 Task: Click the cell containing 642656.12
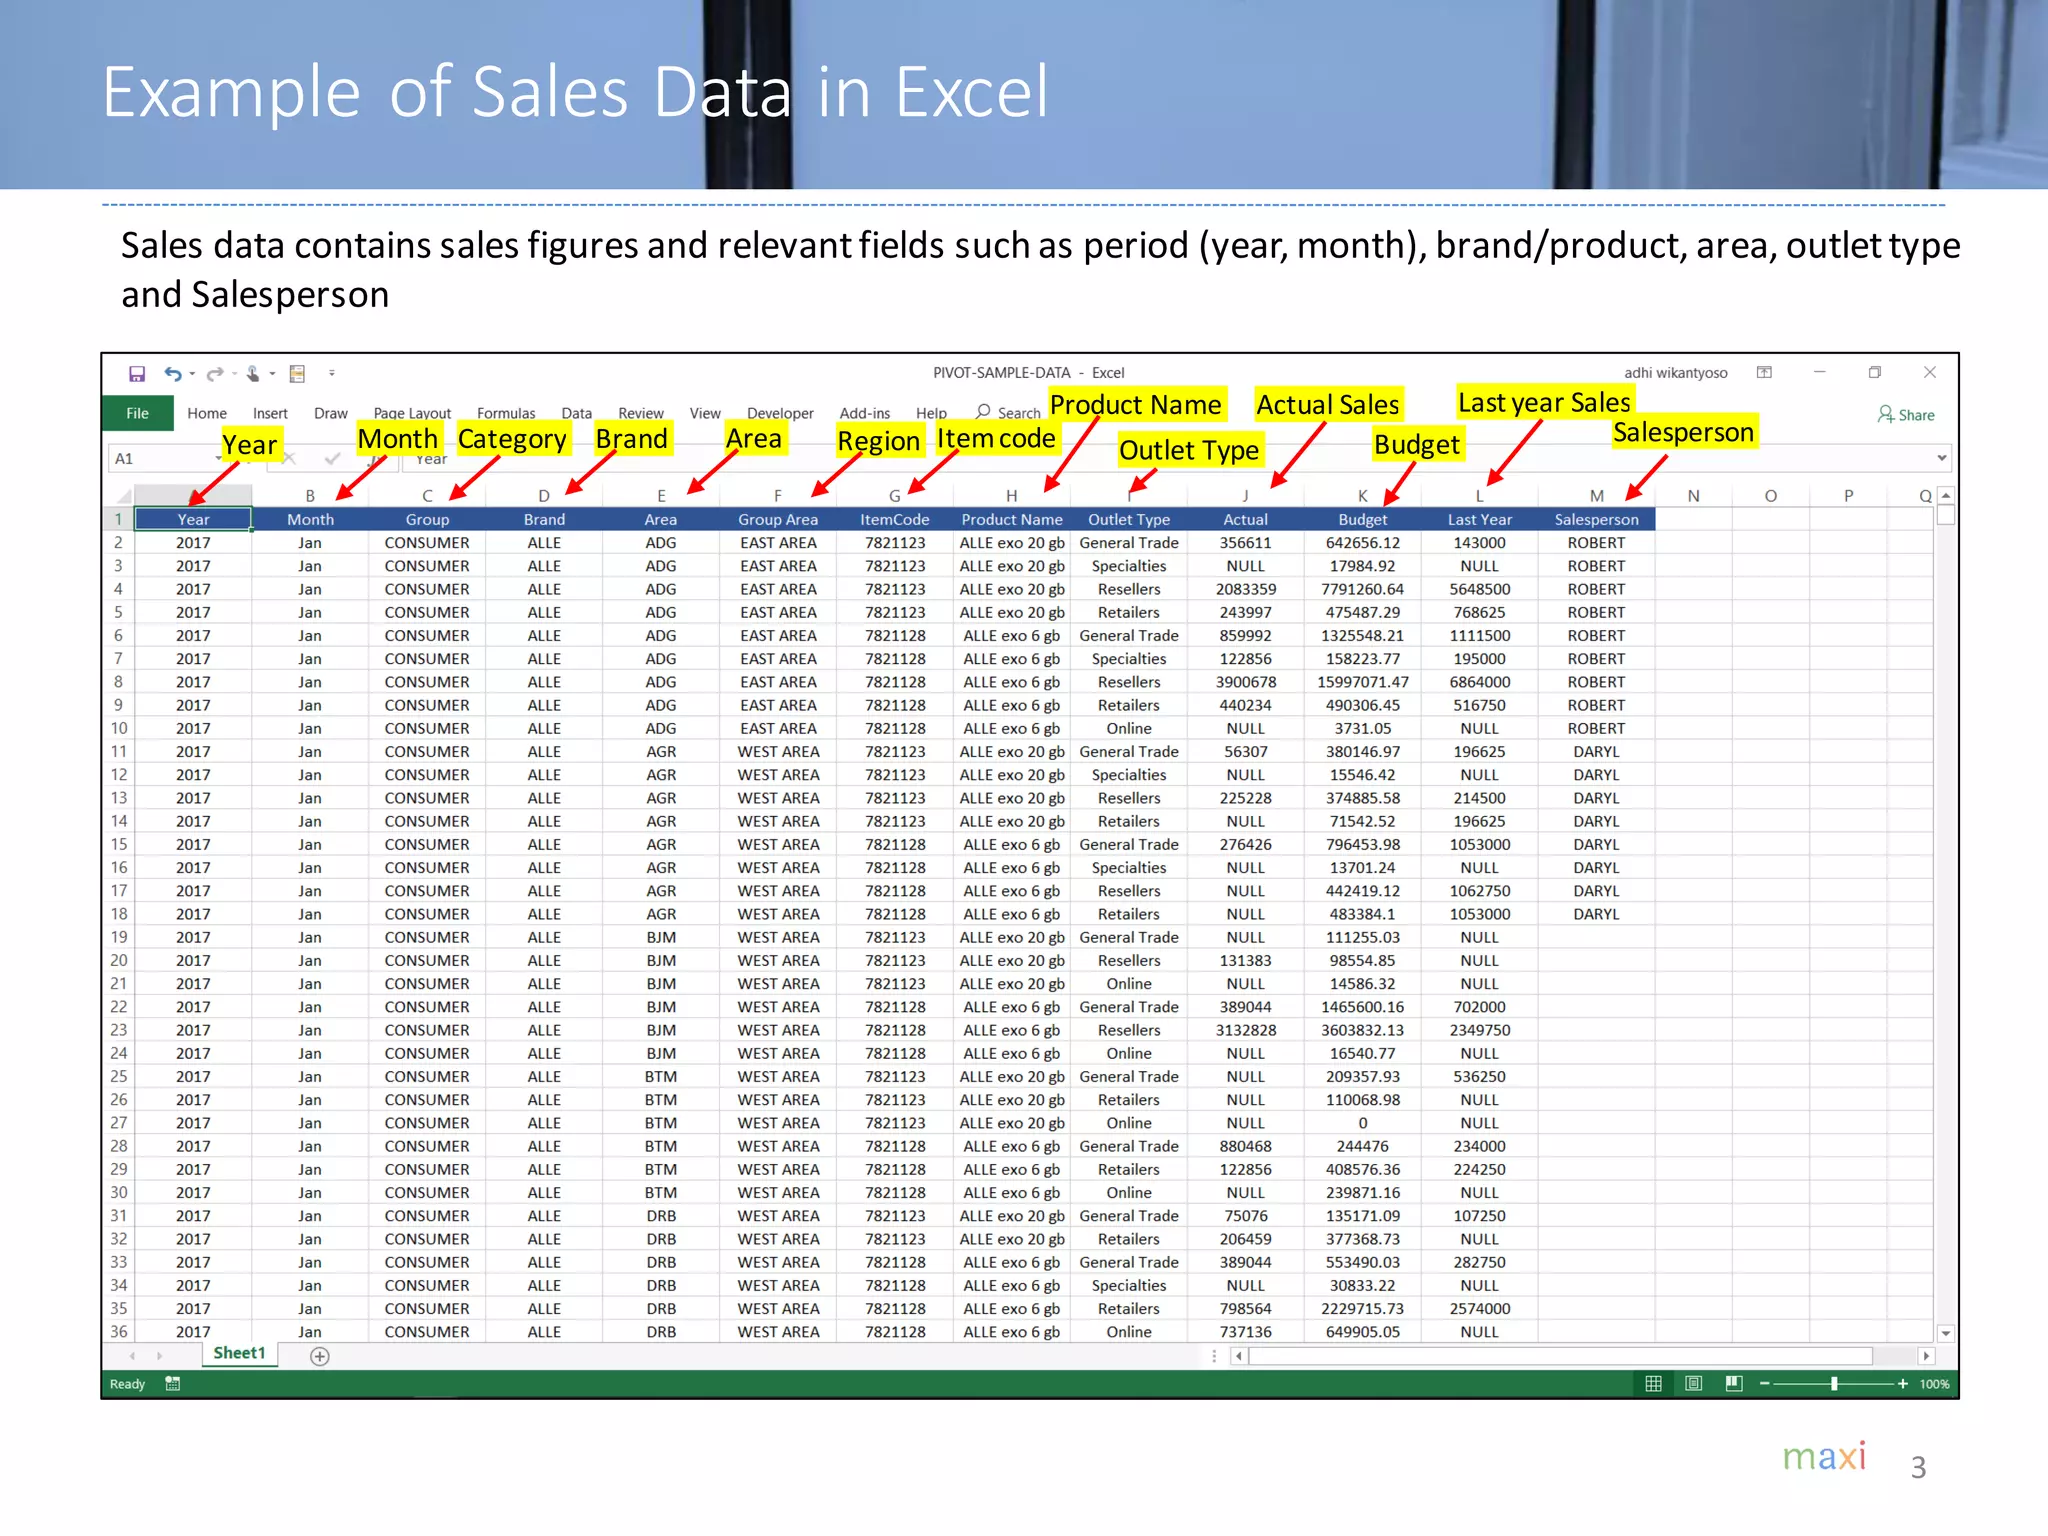click(x=1362, y=543)
